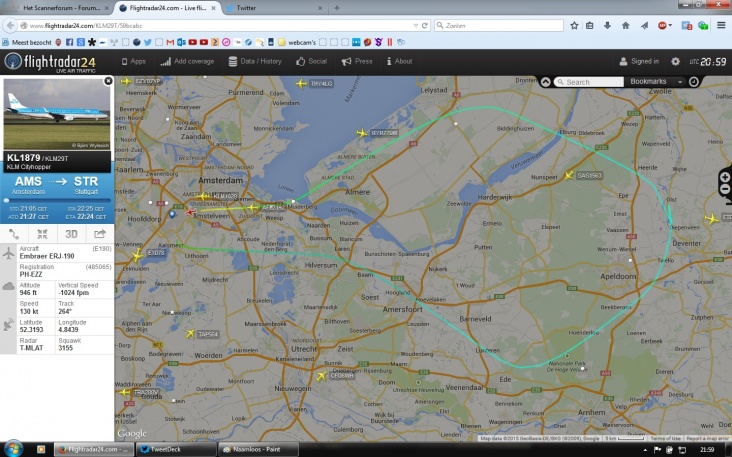This screenshot has width=732, height=457.
Task: Click media player taskbar icon
Action: coord(41,450)
